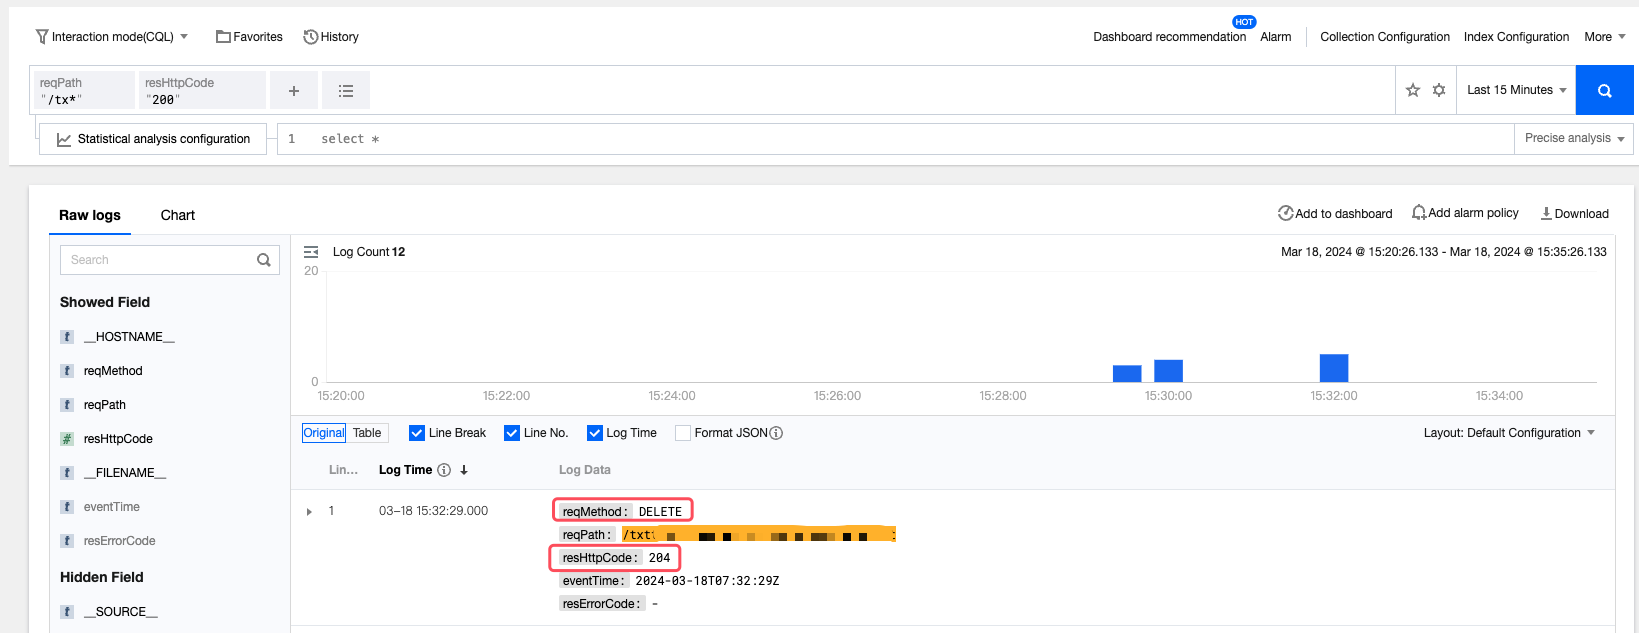1639x633 pixels.
Task: Click the Download arrow icon
Action: (1546, 213)
